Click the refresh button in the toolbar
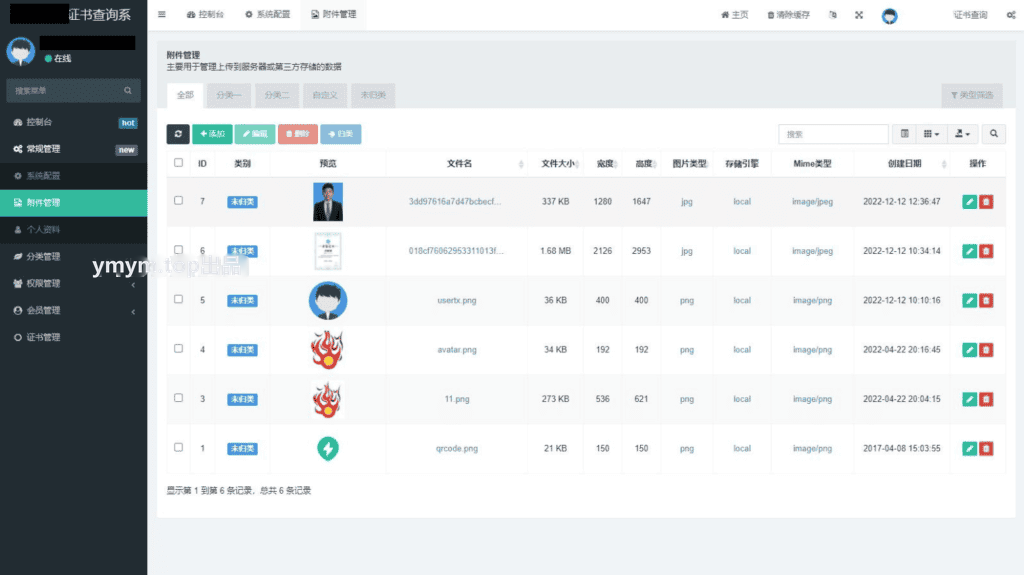This screenshot has height=575, width=1024. coord(178,134)
